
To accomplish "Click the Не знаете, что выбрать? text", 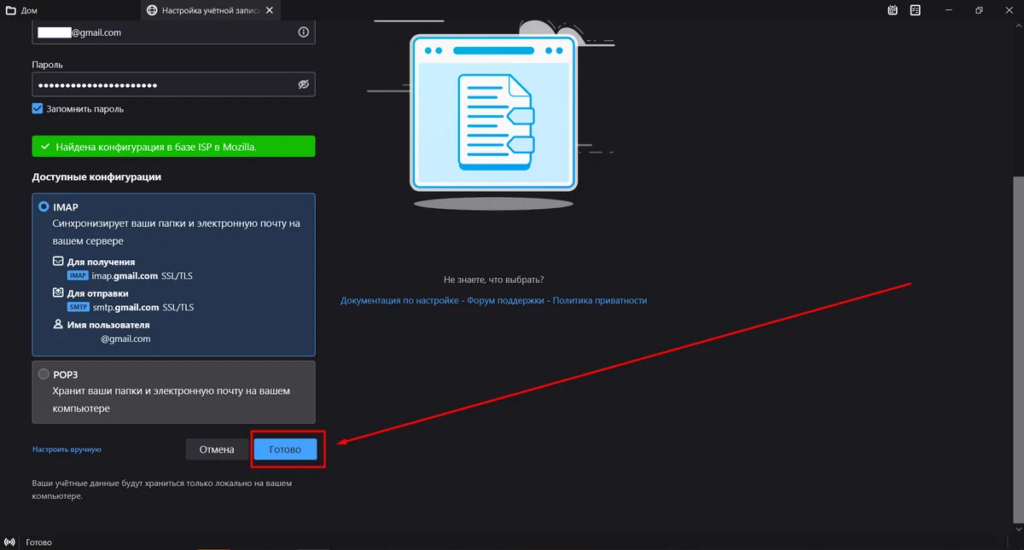I will coord(494,280).
